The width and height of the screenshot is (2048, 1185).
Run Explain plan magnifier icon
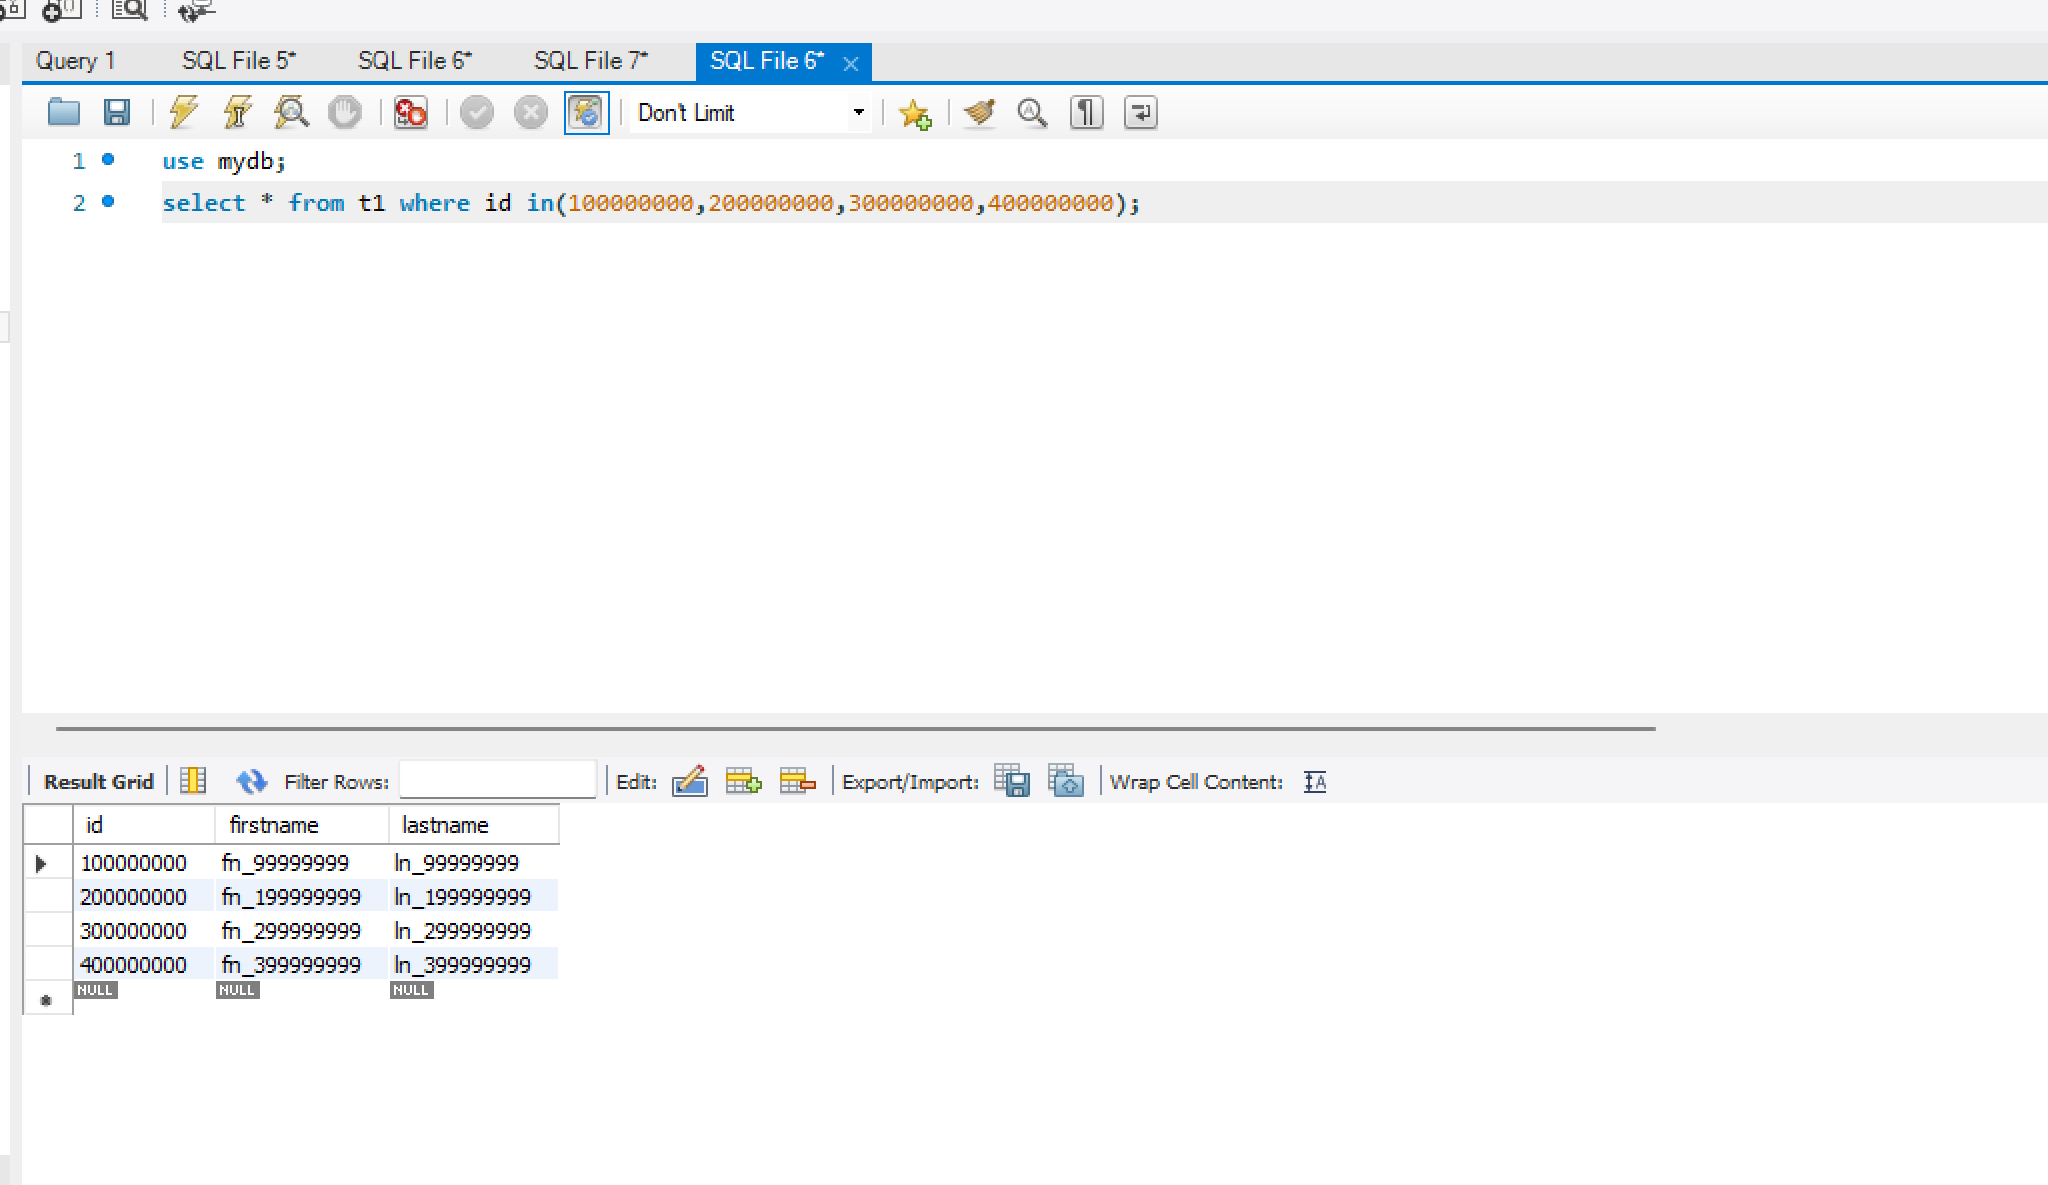[291, 112]
